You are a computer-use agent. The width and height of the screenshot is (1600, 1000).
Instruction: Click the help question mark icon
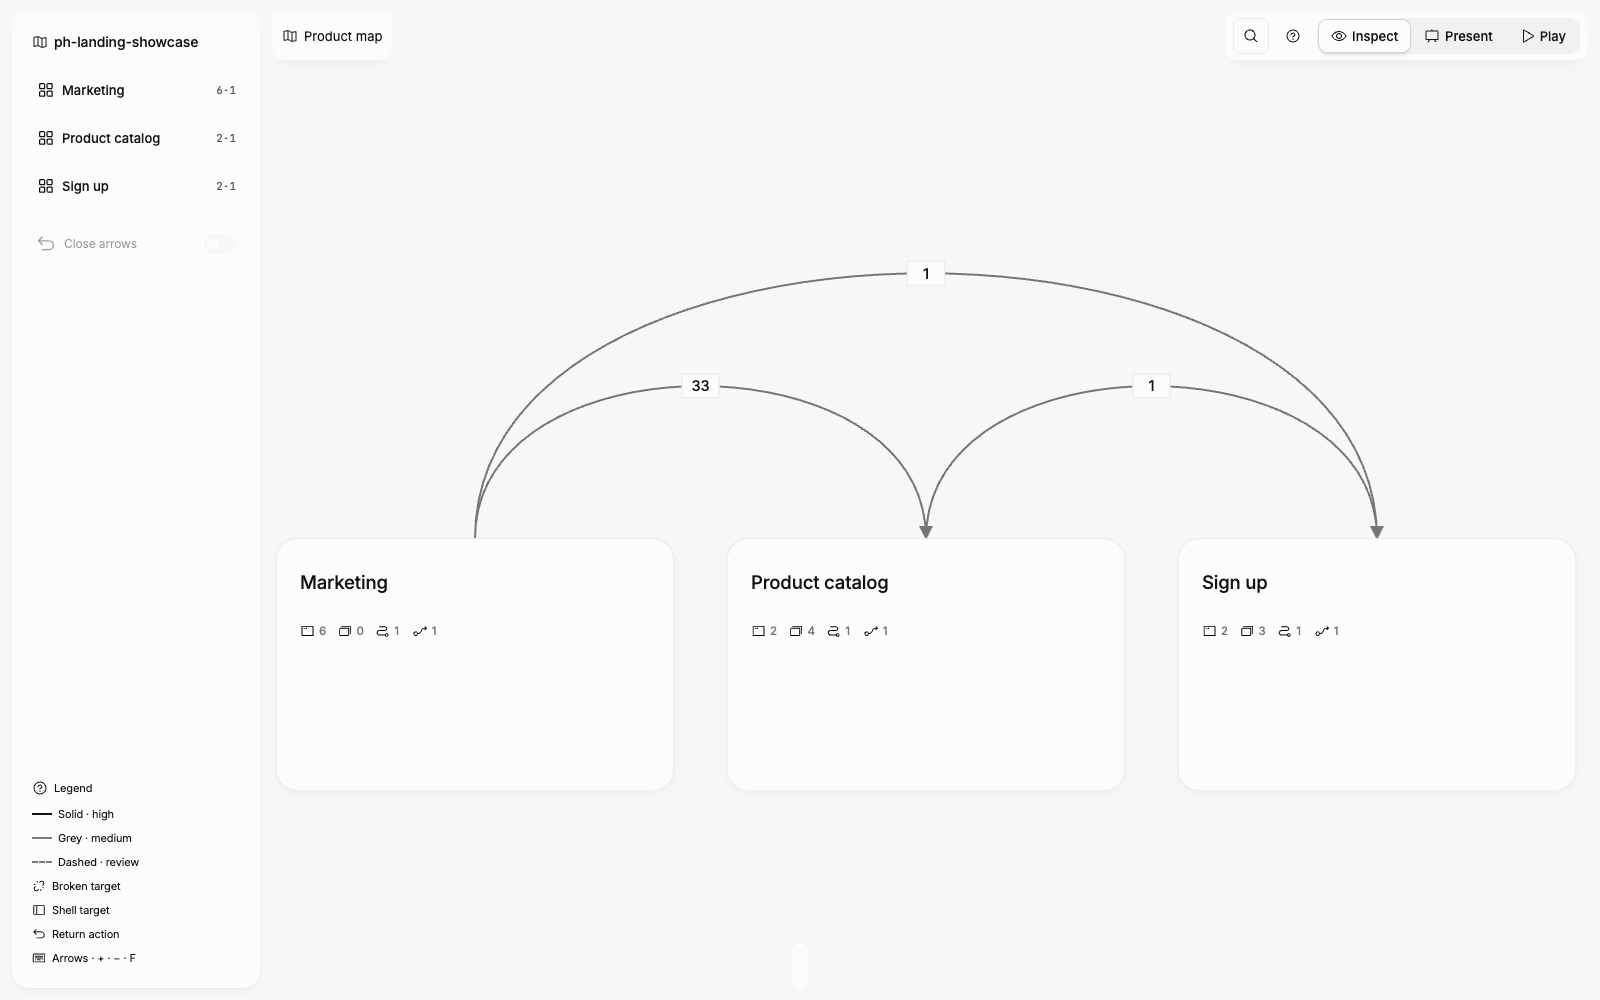(1293, 36)
